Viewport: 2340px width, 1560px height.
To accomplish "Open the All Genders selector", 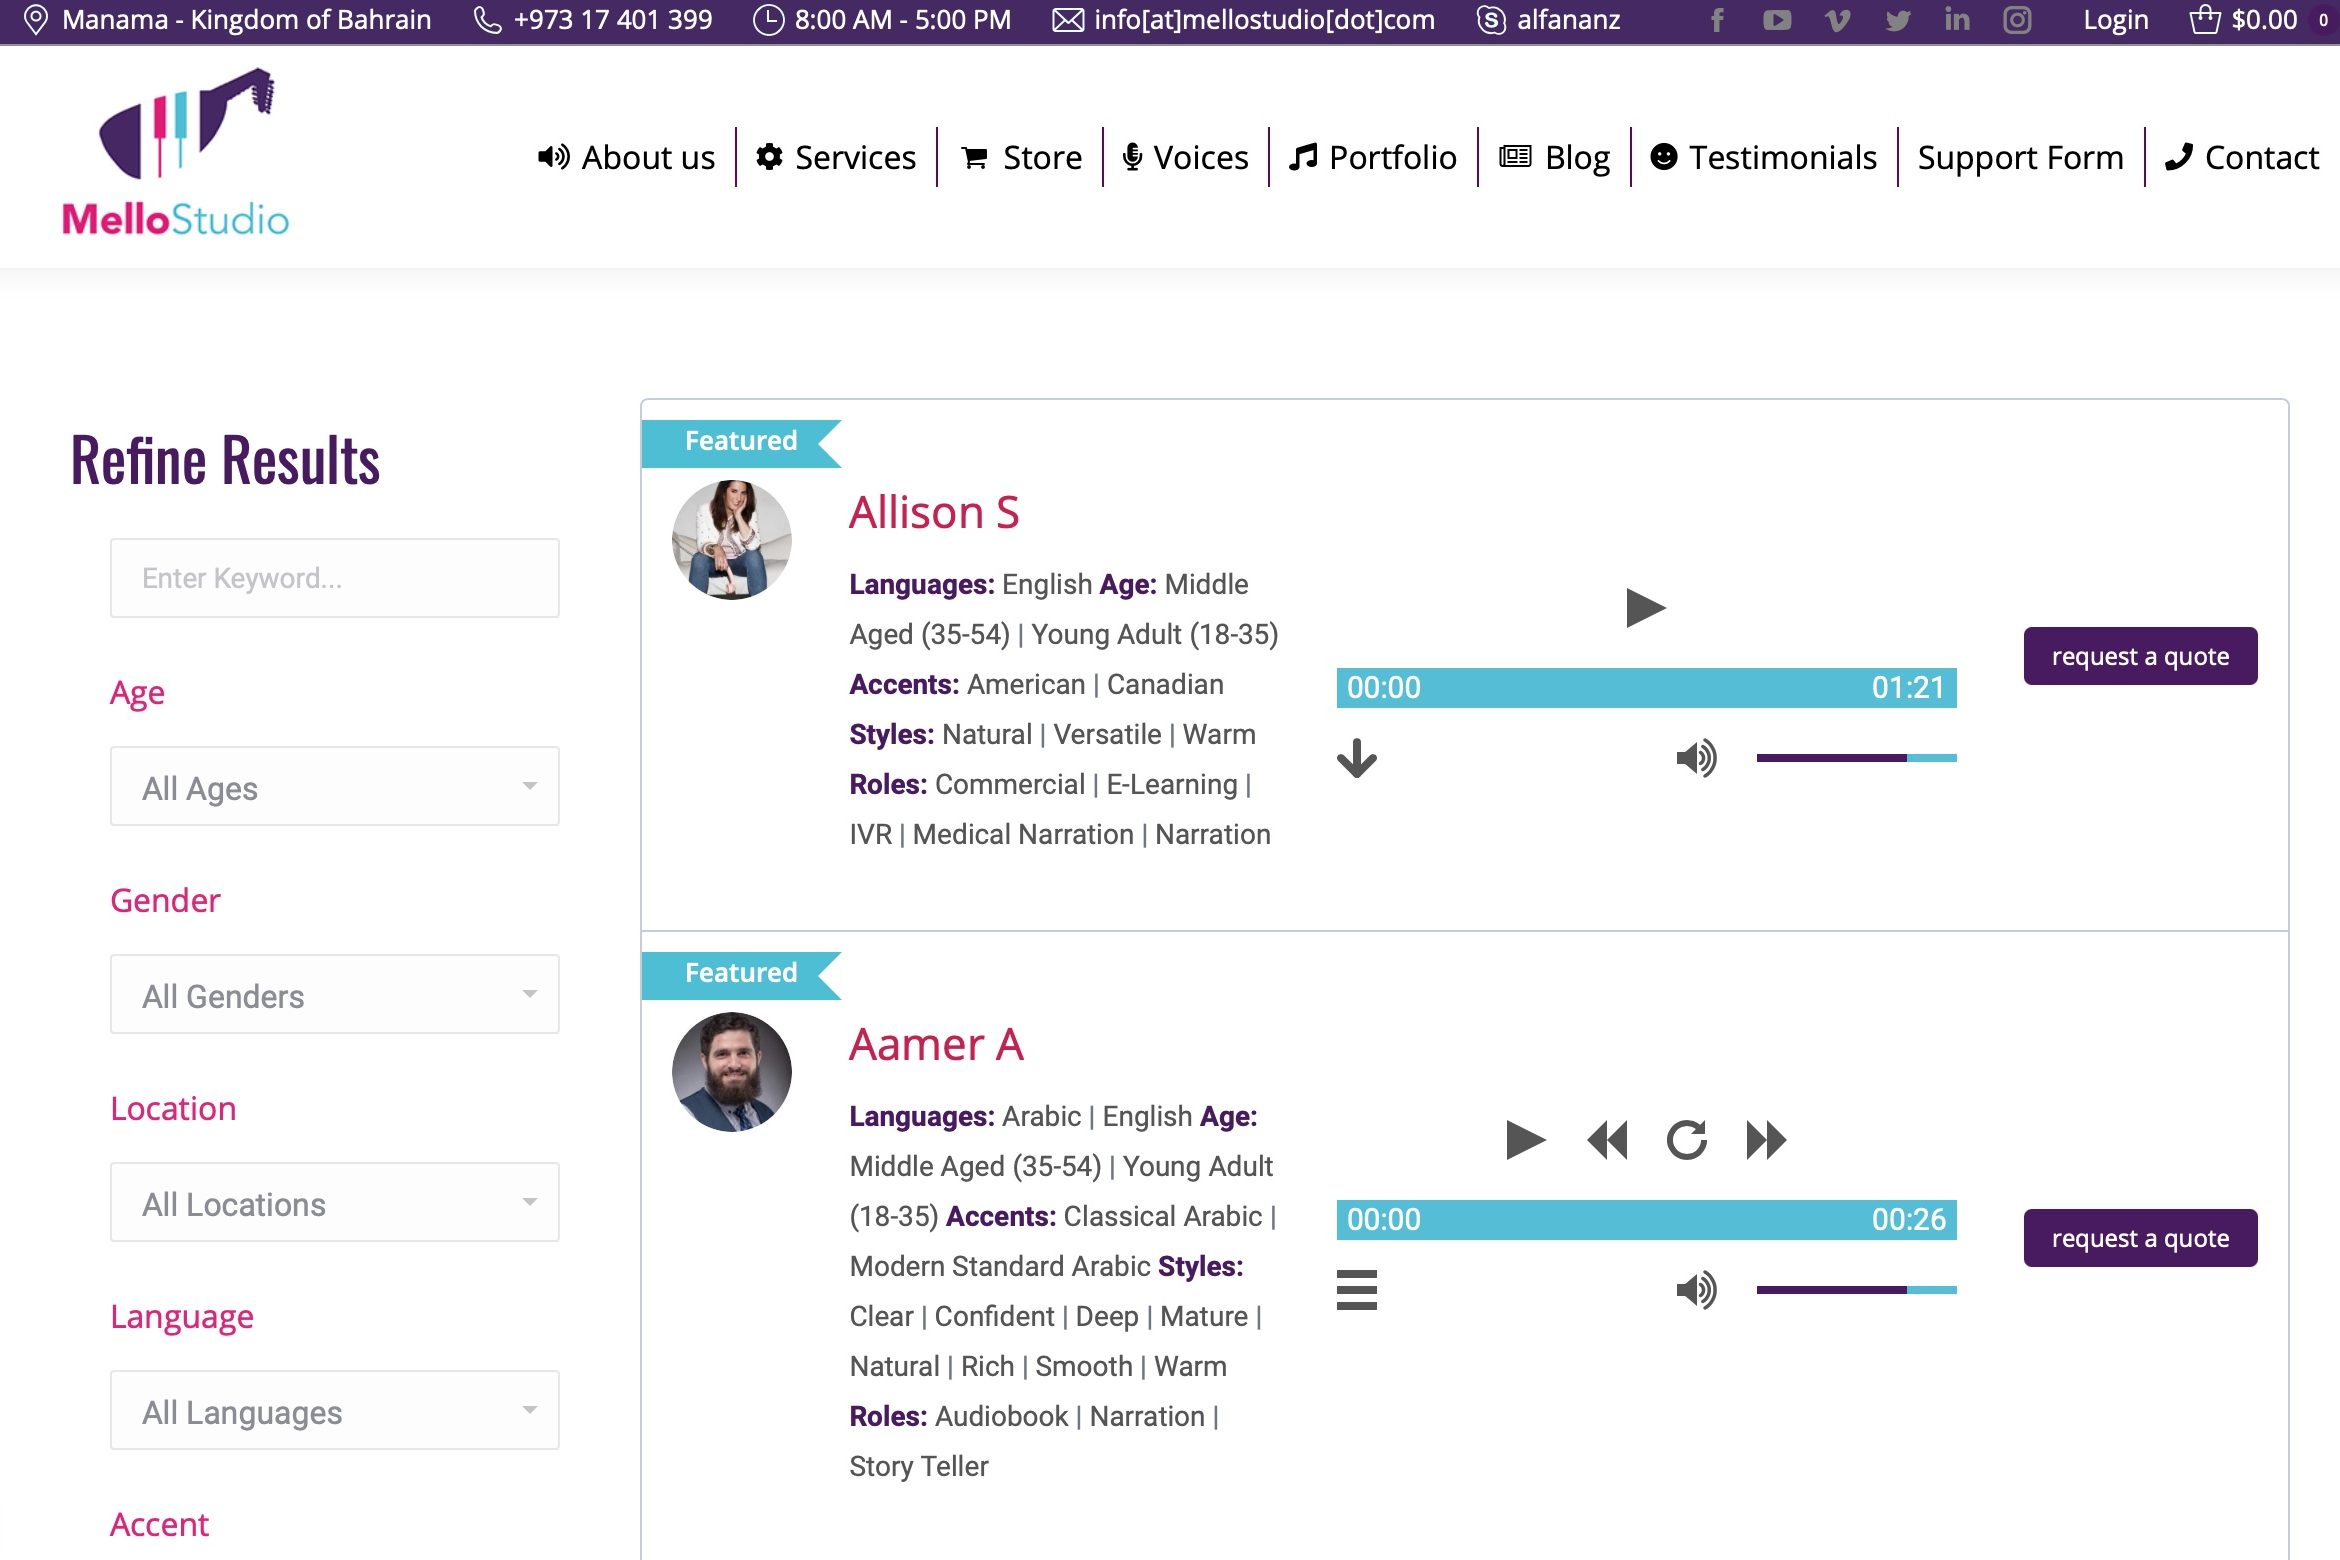I will click(334, 994).
